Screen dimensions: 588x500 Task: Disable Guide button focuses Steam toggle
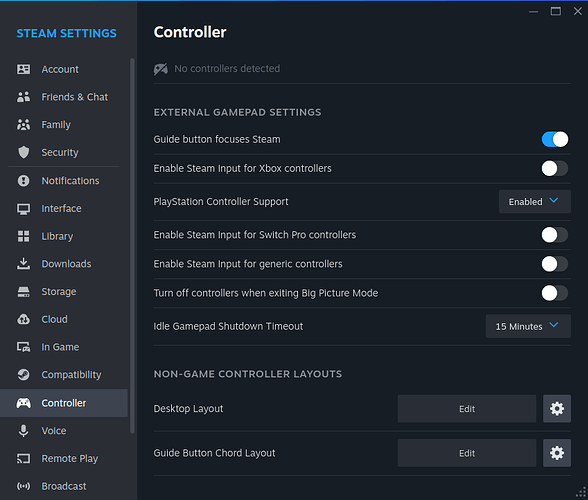click(x=555, y=139)
